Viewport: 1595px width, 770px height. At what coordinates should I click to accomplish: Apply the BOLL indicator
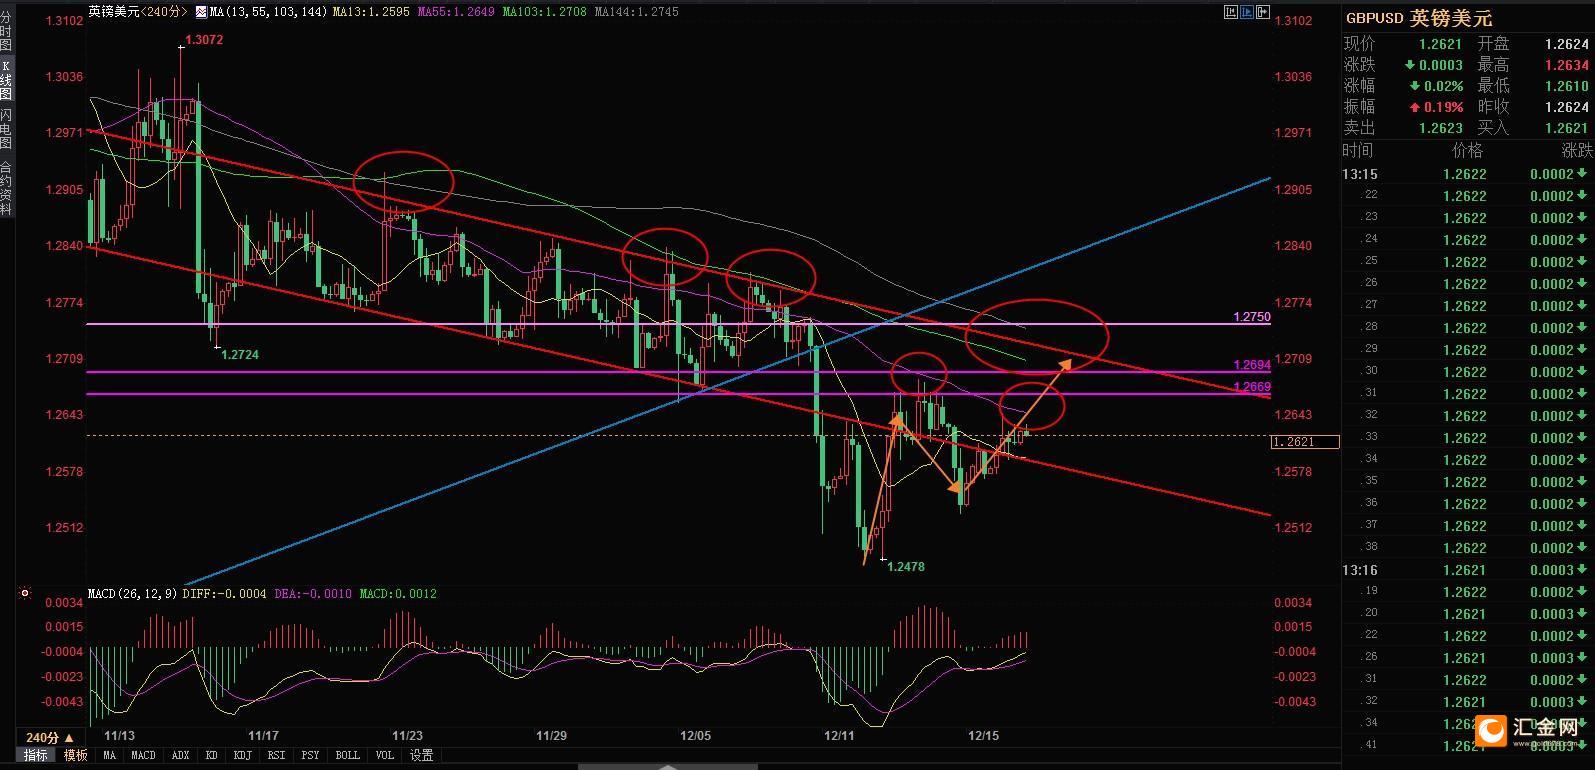click(x=347, y=756)
